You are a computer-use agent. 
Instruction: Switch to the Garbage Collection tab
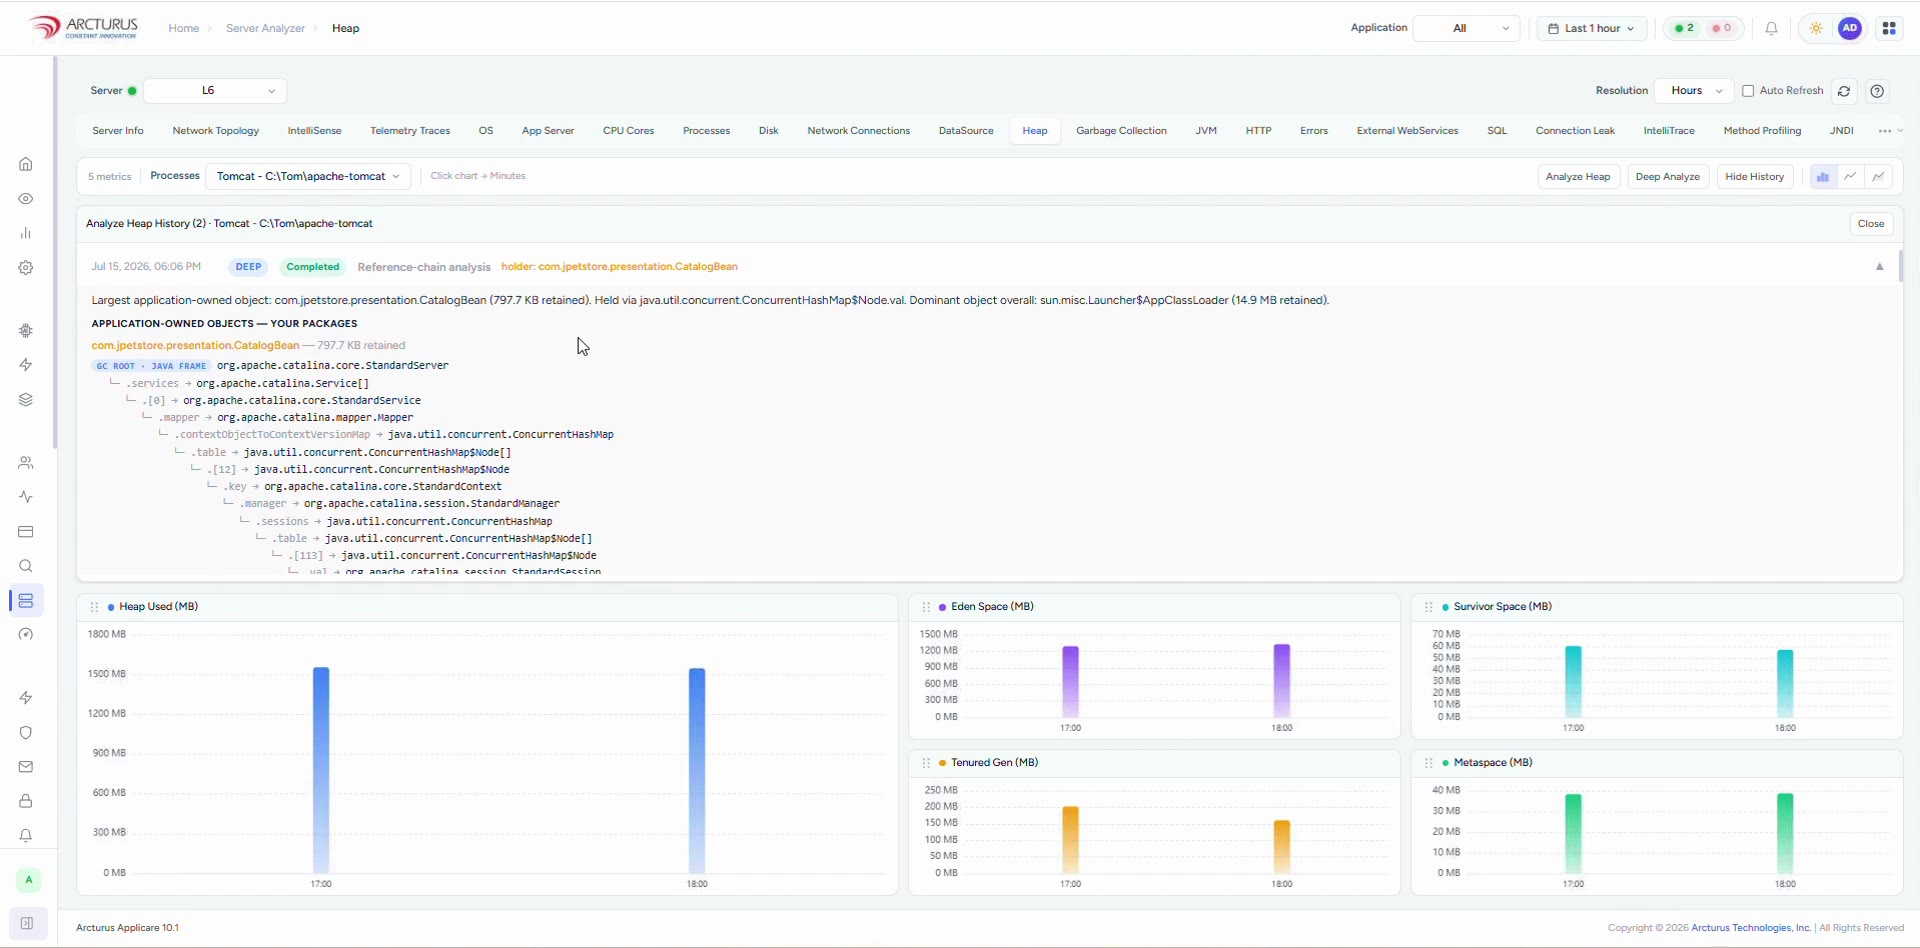[x=1121, y=131]
